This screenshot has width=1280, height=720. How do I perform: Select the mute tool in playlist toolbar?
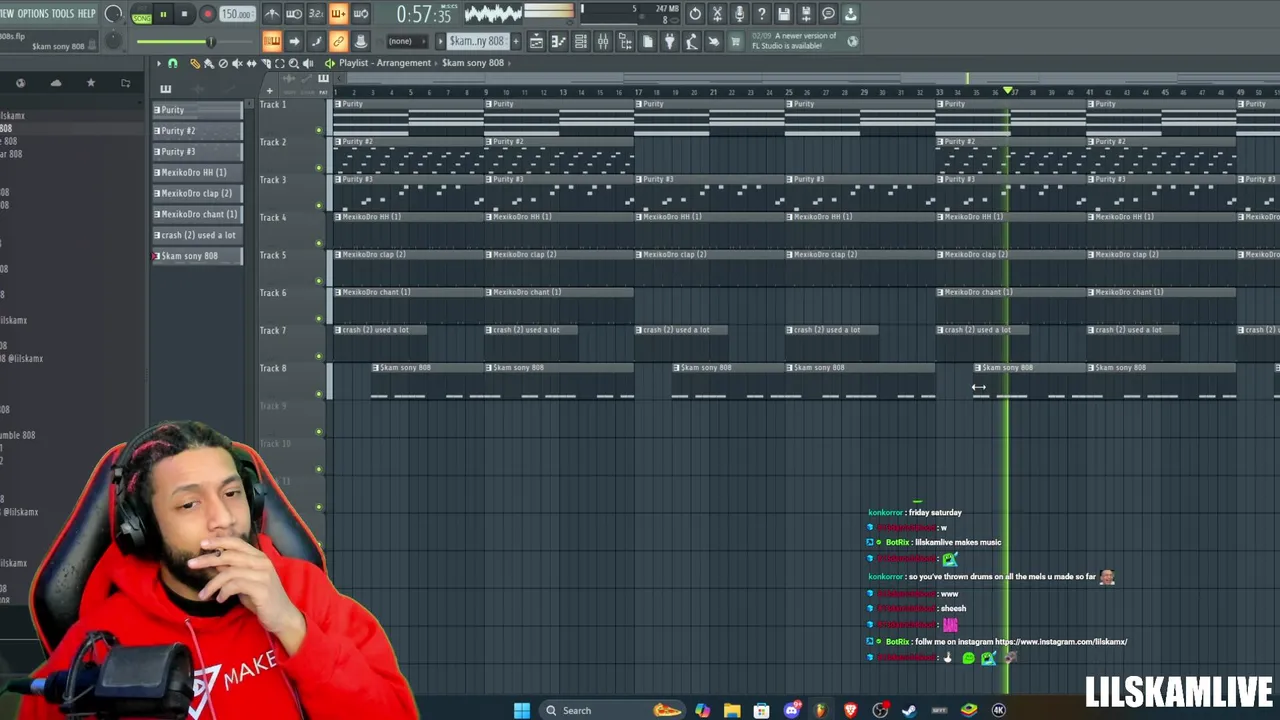(x=237, y=63)
